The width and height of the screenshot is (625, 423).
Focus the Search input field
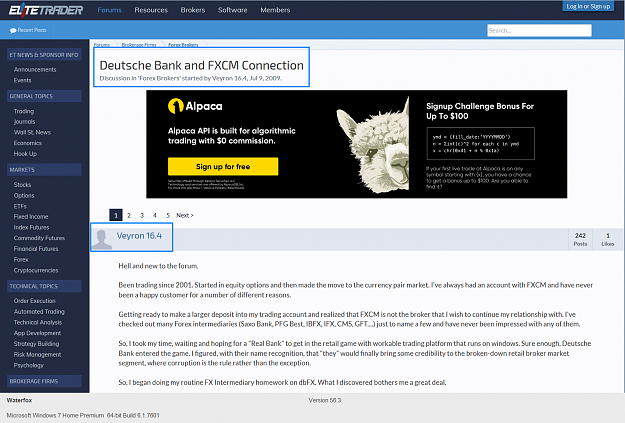click(x=539, y=30)
